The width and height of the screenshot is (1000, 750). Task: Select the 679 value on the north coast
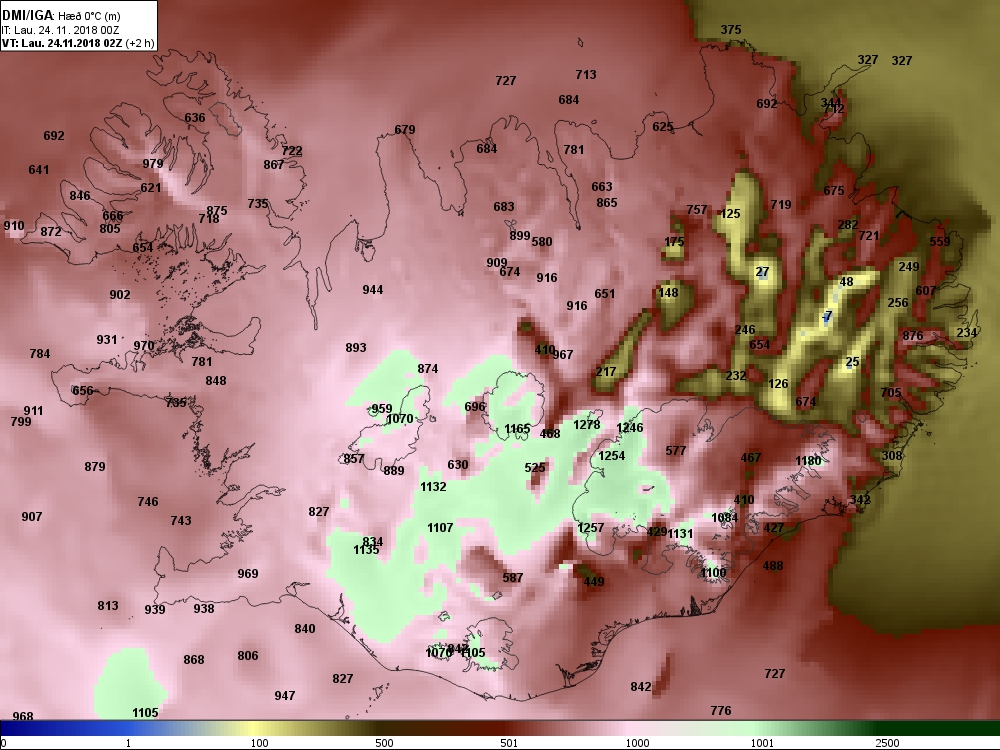tap(404, 130)
